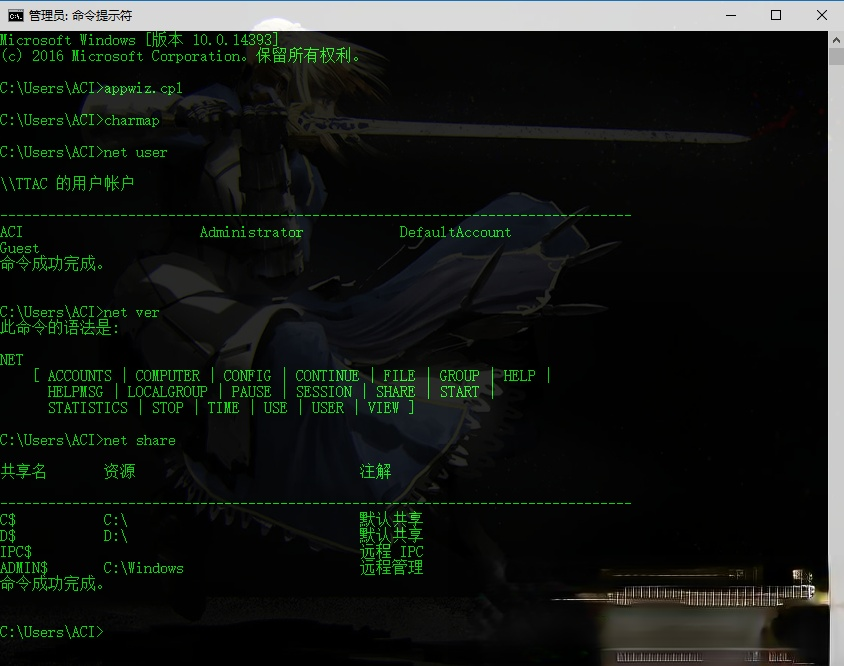Click the 'CONTINUE' syntax keyword

327,376
